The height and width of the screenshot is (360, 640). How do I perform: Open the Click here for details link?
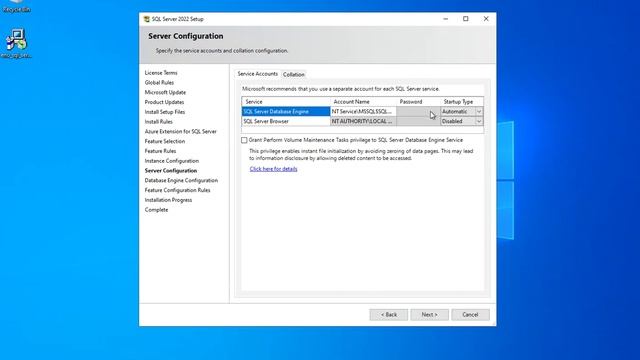273,169
